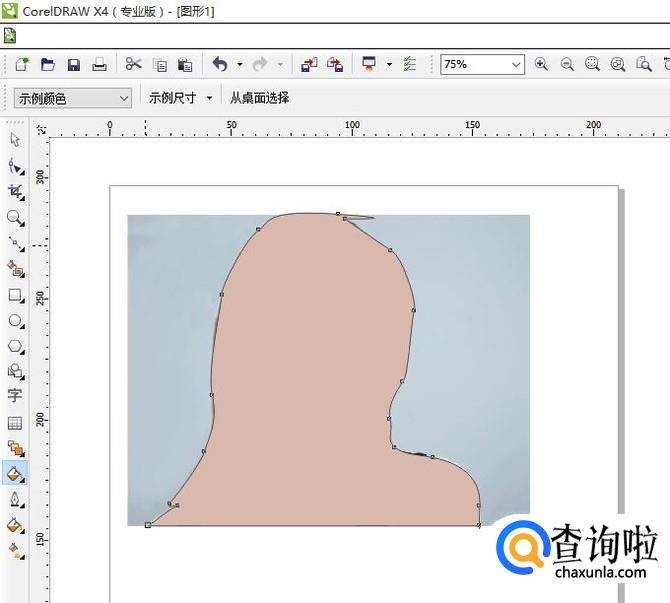670x603 pixels.
Task: Click the bottom-left node of the silhouette
Action: pos(148,525)
